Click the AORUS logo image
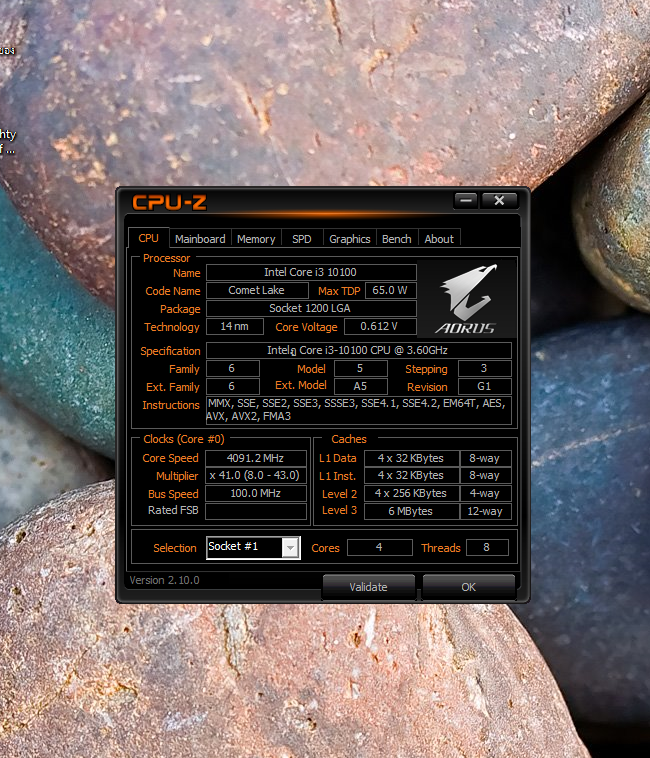This screenshot has width=650, height=758. coord(466,299)
